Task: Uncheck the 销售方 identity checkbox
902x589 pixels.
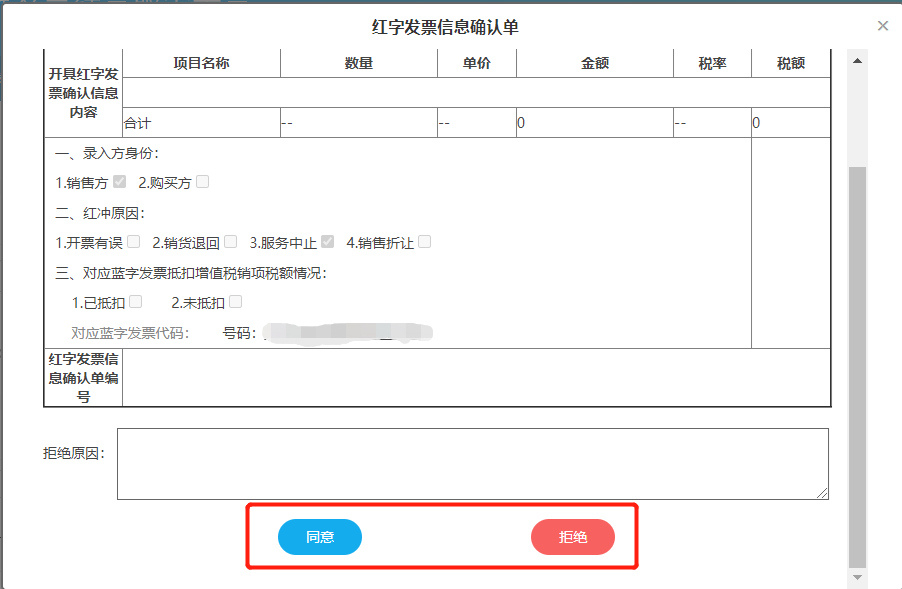Action: click(x=120, y=181)
